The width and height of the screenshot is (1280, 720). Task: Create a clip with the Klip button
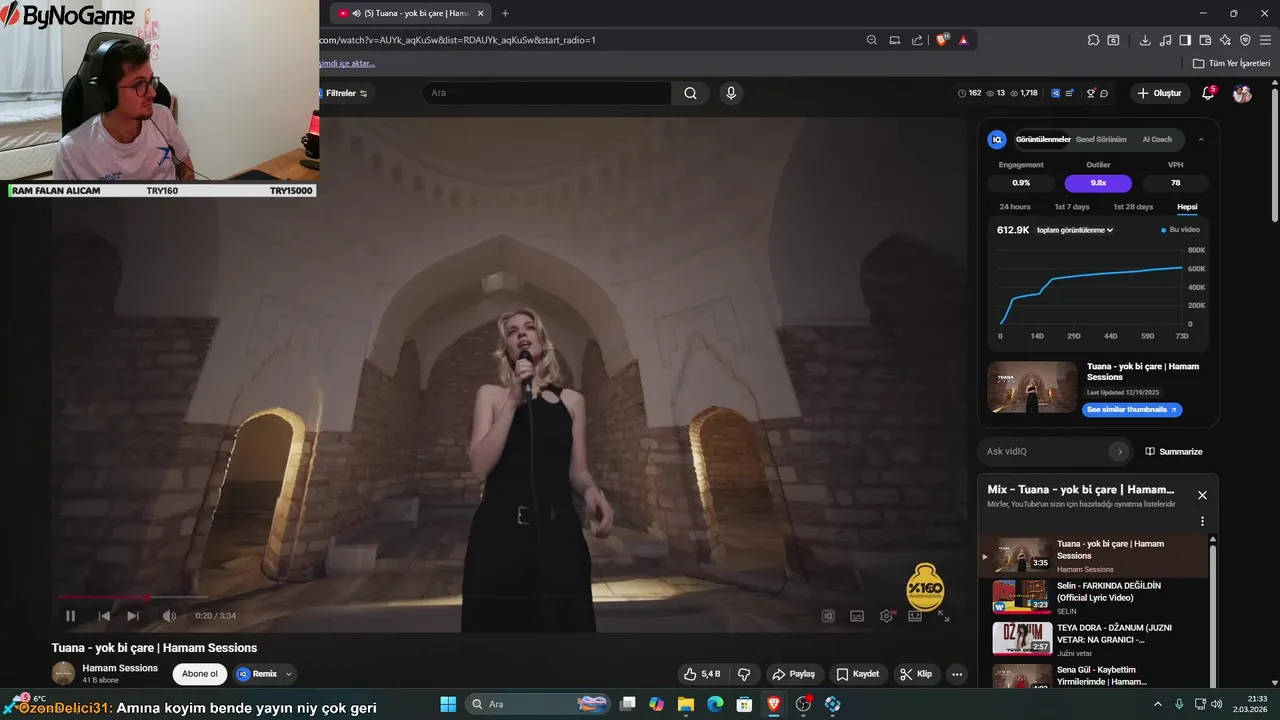pos(916,674)
